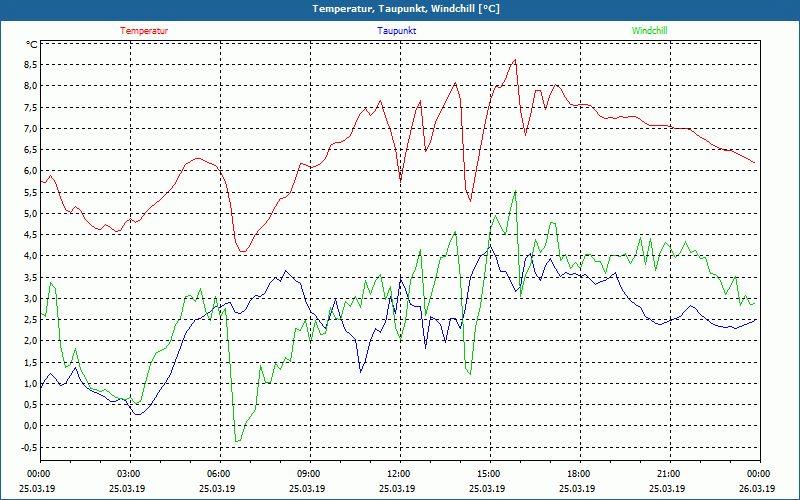Click the 5,0 y-axis value

[31, 213]
